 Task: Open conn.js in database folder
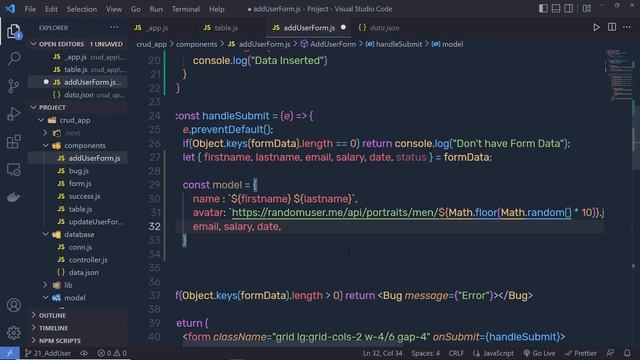(80, 247)
